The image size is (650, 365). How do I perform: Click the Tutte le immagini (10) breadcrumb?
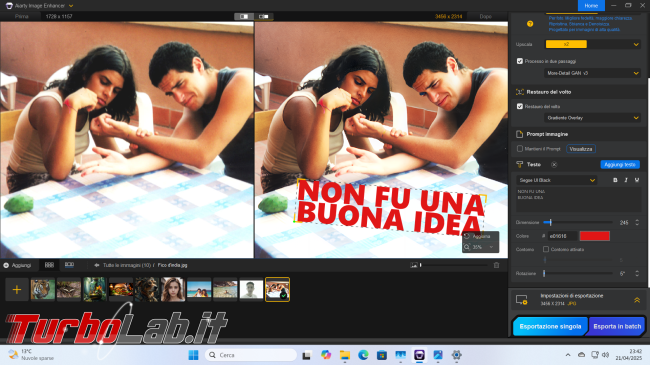(x=127, y=265)
